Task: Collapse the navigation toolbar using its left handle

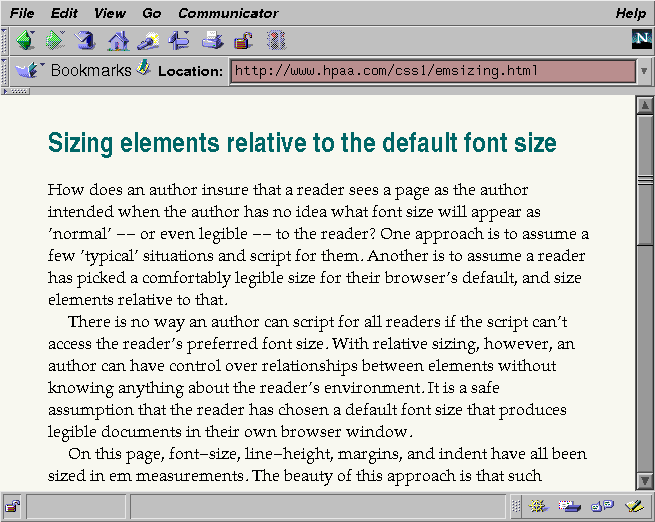Action: [5, 41]
